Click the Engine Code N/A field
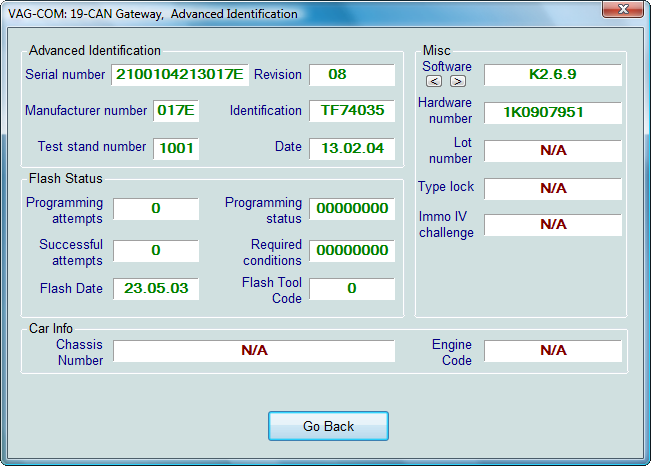This screenshot has width=651, height=466. click(x=553, y=351)
